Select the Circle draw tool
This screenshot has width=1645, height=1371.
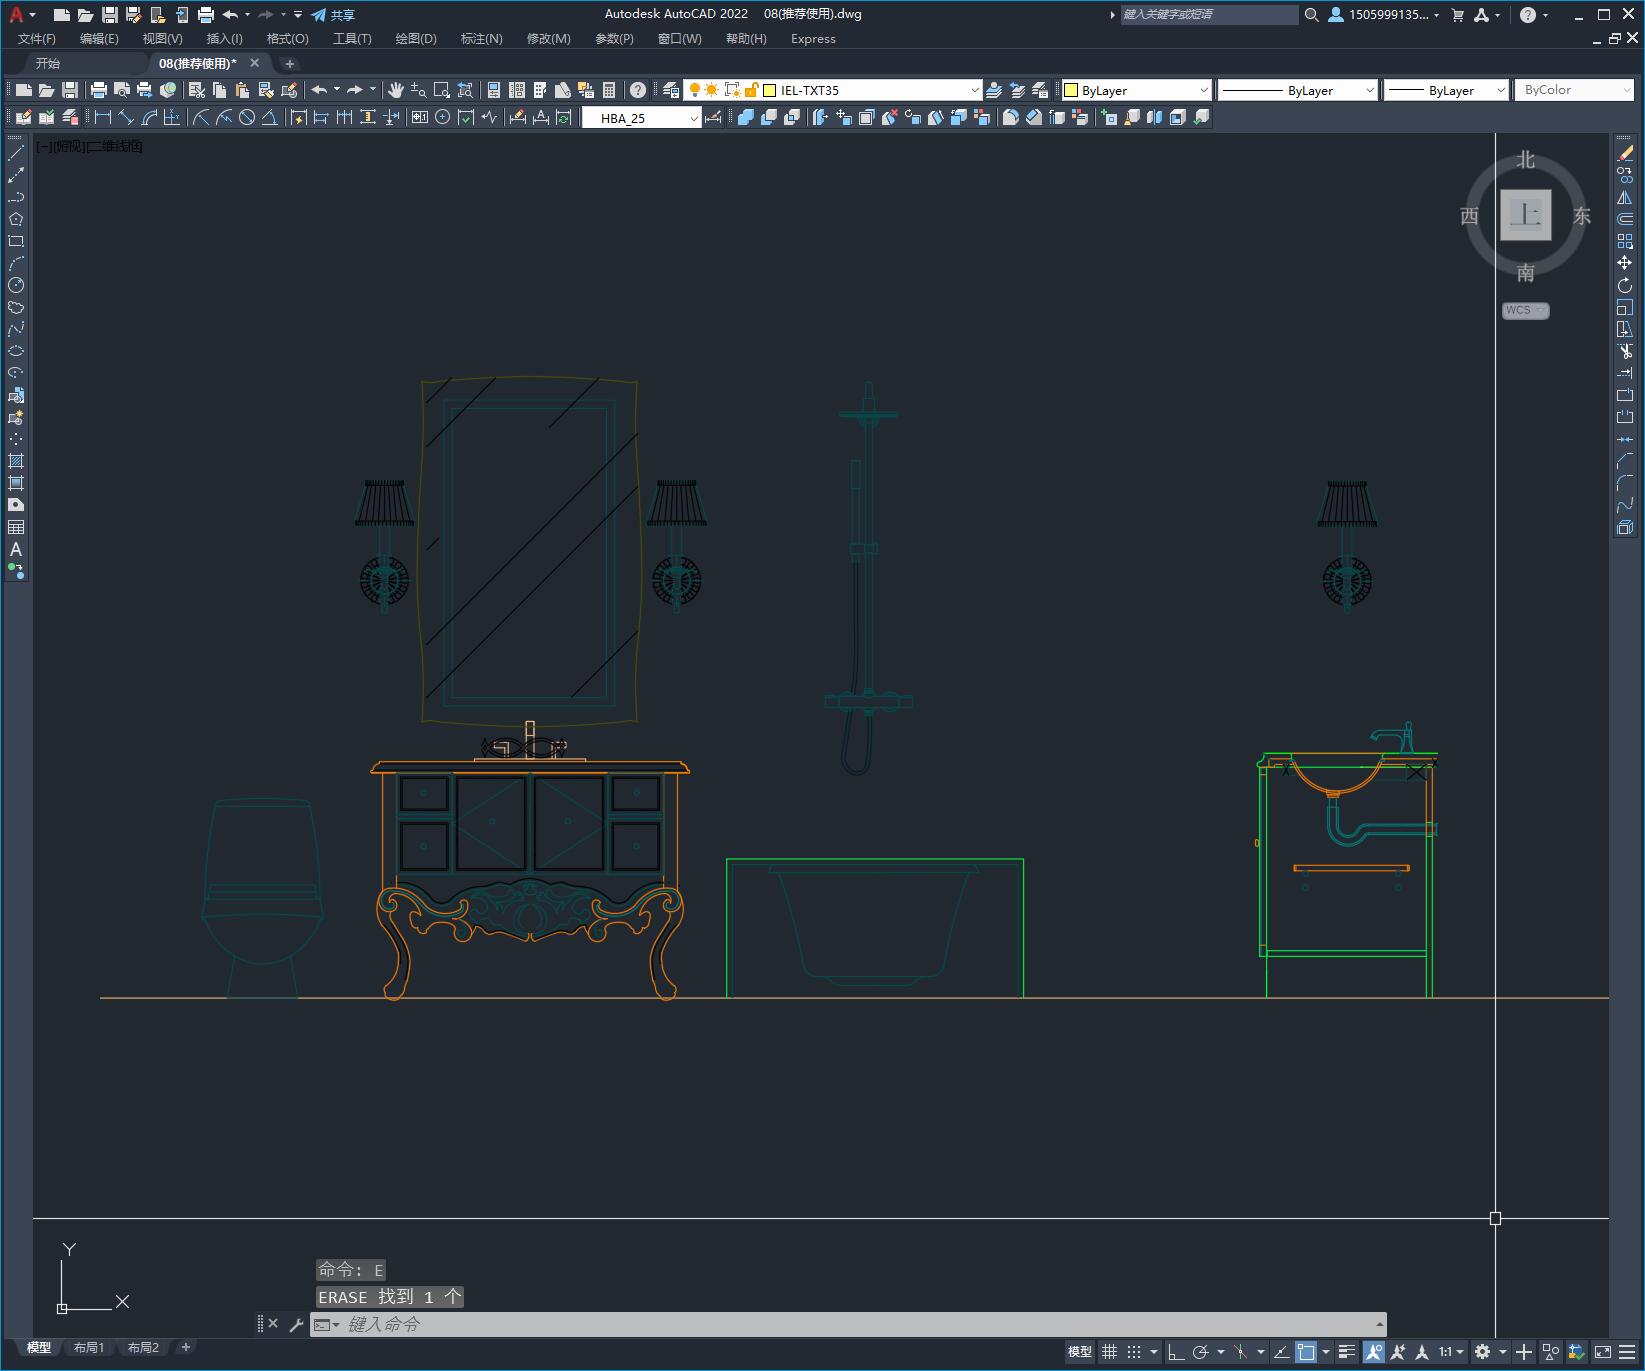16,285
